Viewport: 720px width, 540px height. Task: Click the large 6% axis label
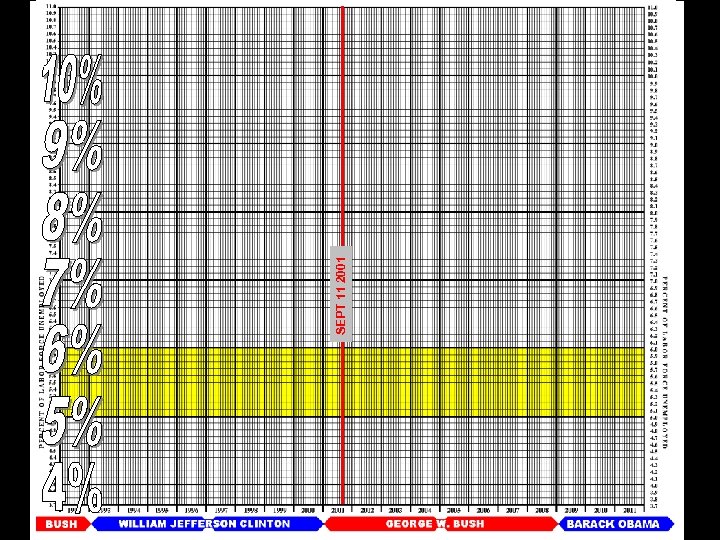[x=72, y=349]
